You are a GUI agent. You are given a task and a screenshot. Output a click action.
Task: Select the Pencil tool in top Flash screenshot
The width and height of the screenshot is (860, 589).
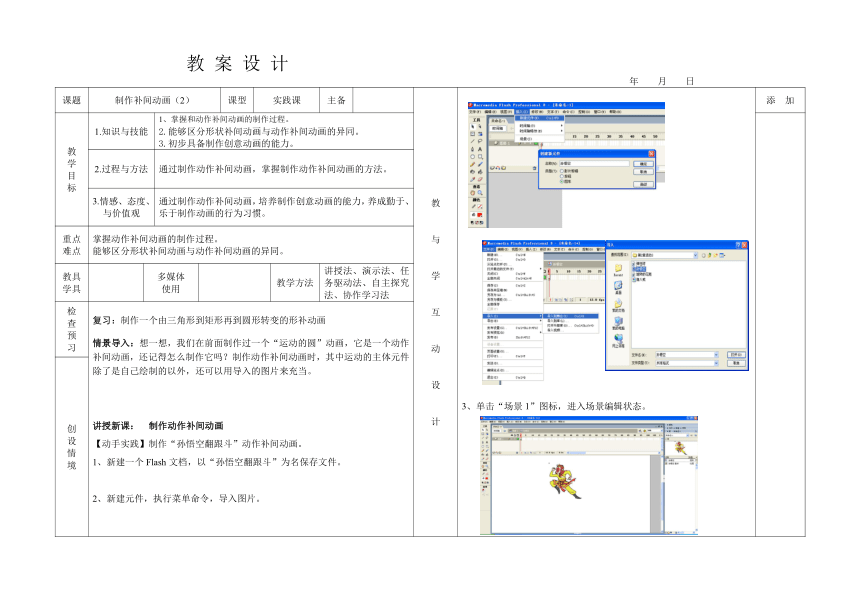point(472,164)
